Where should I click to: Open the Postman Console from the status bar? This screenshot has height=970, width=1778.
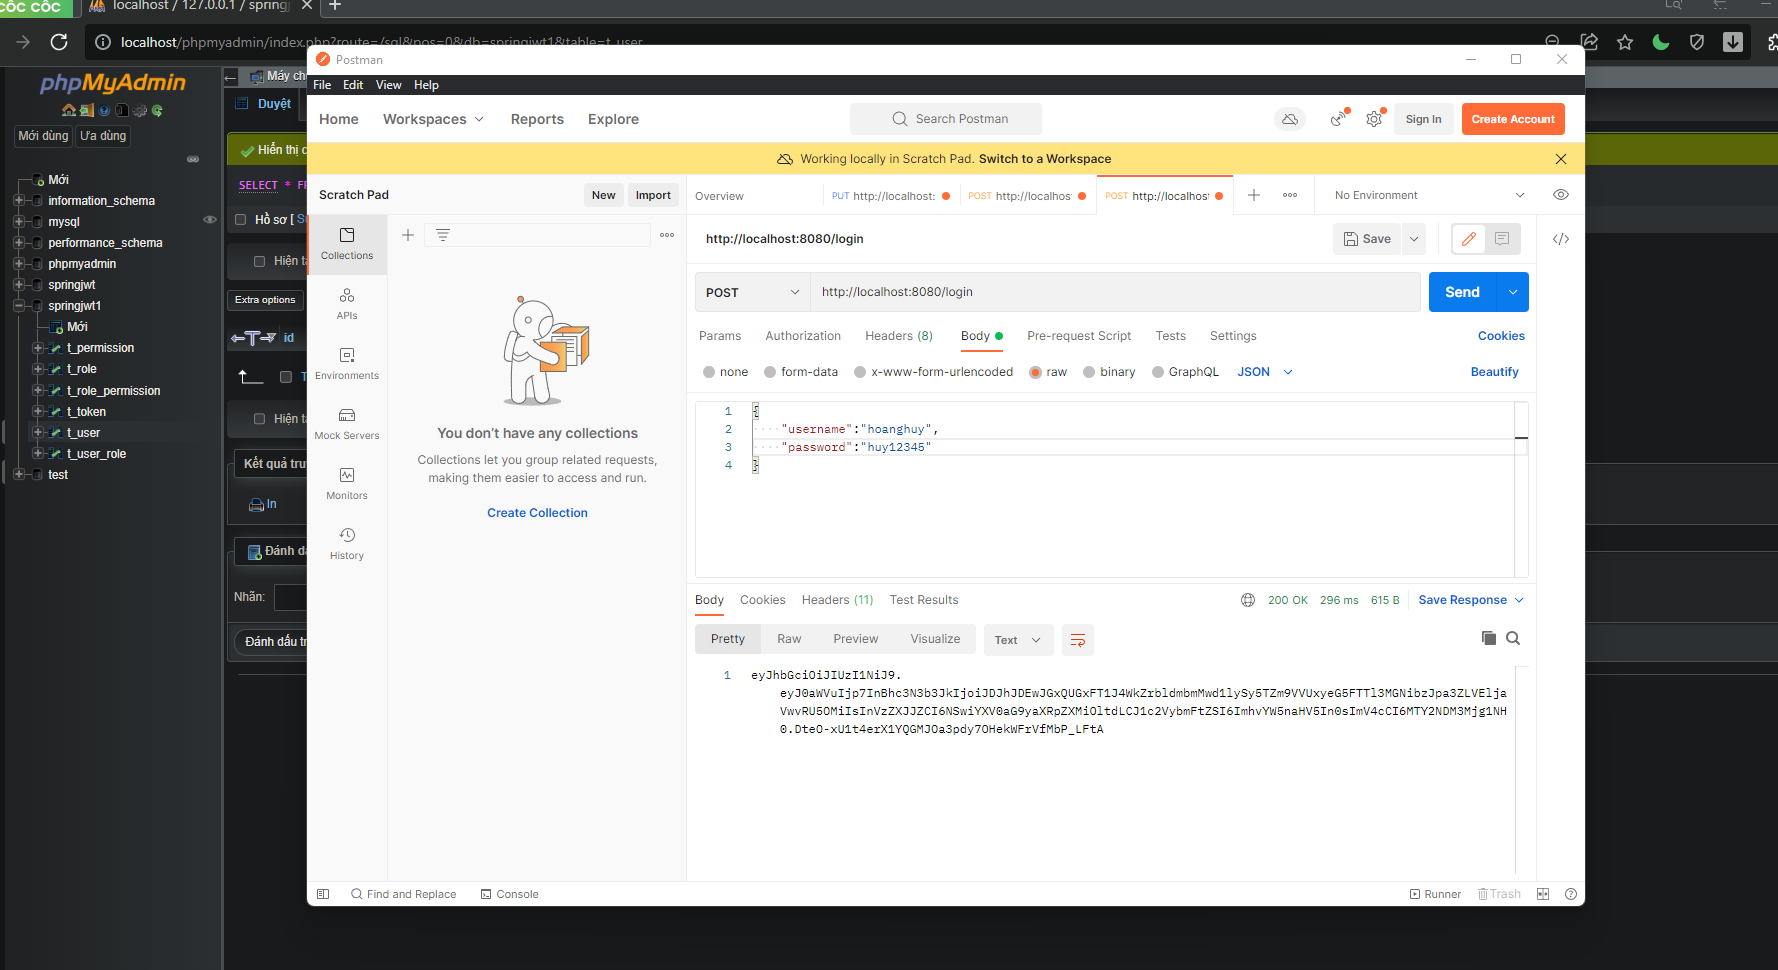pyautogui.click(x=509, y=893)
